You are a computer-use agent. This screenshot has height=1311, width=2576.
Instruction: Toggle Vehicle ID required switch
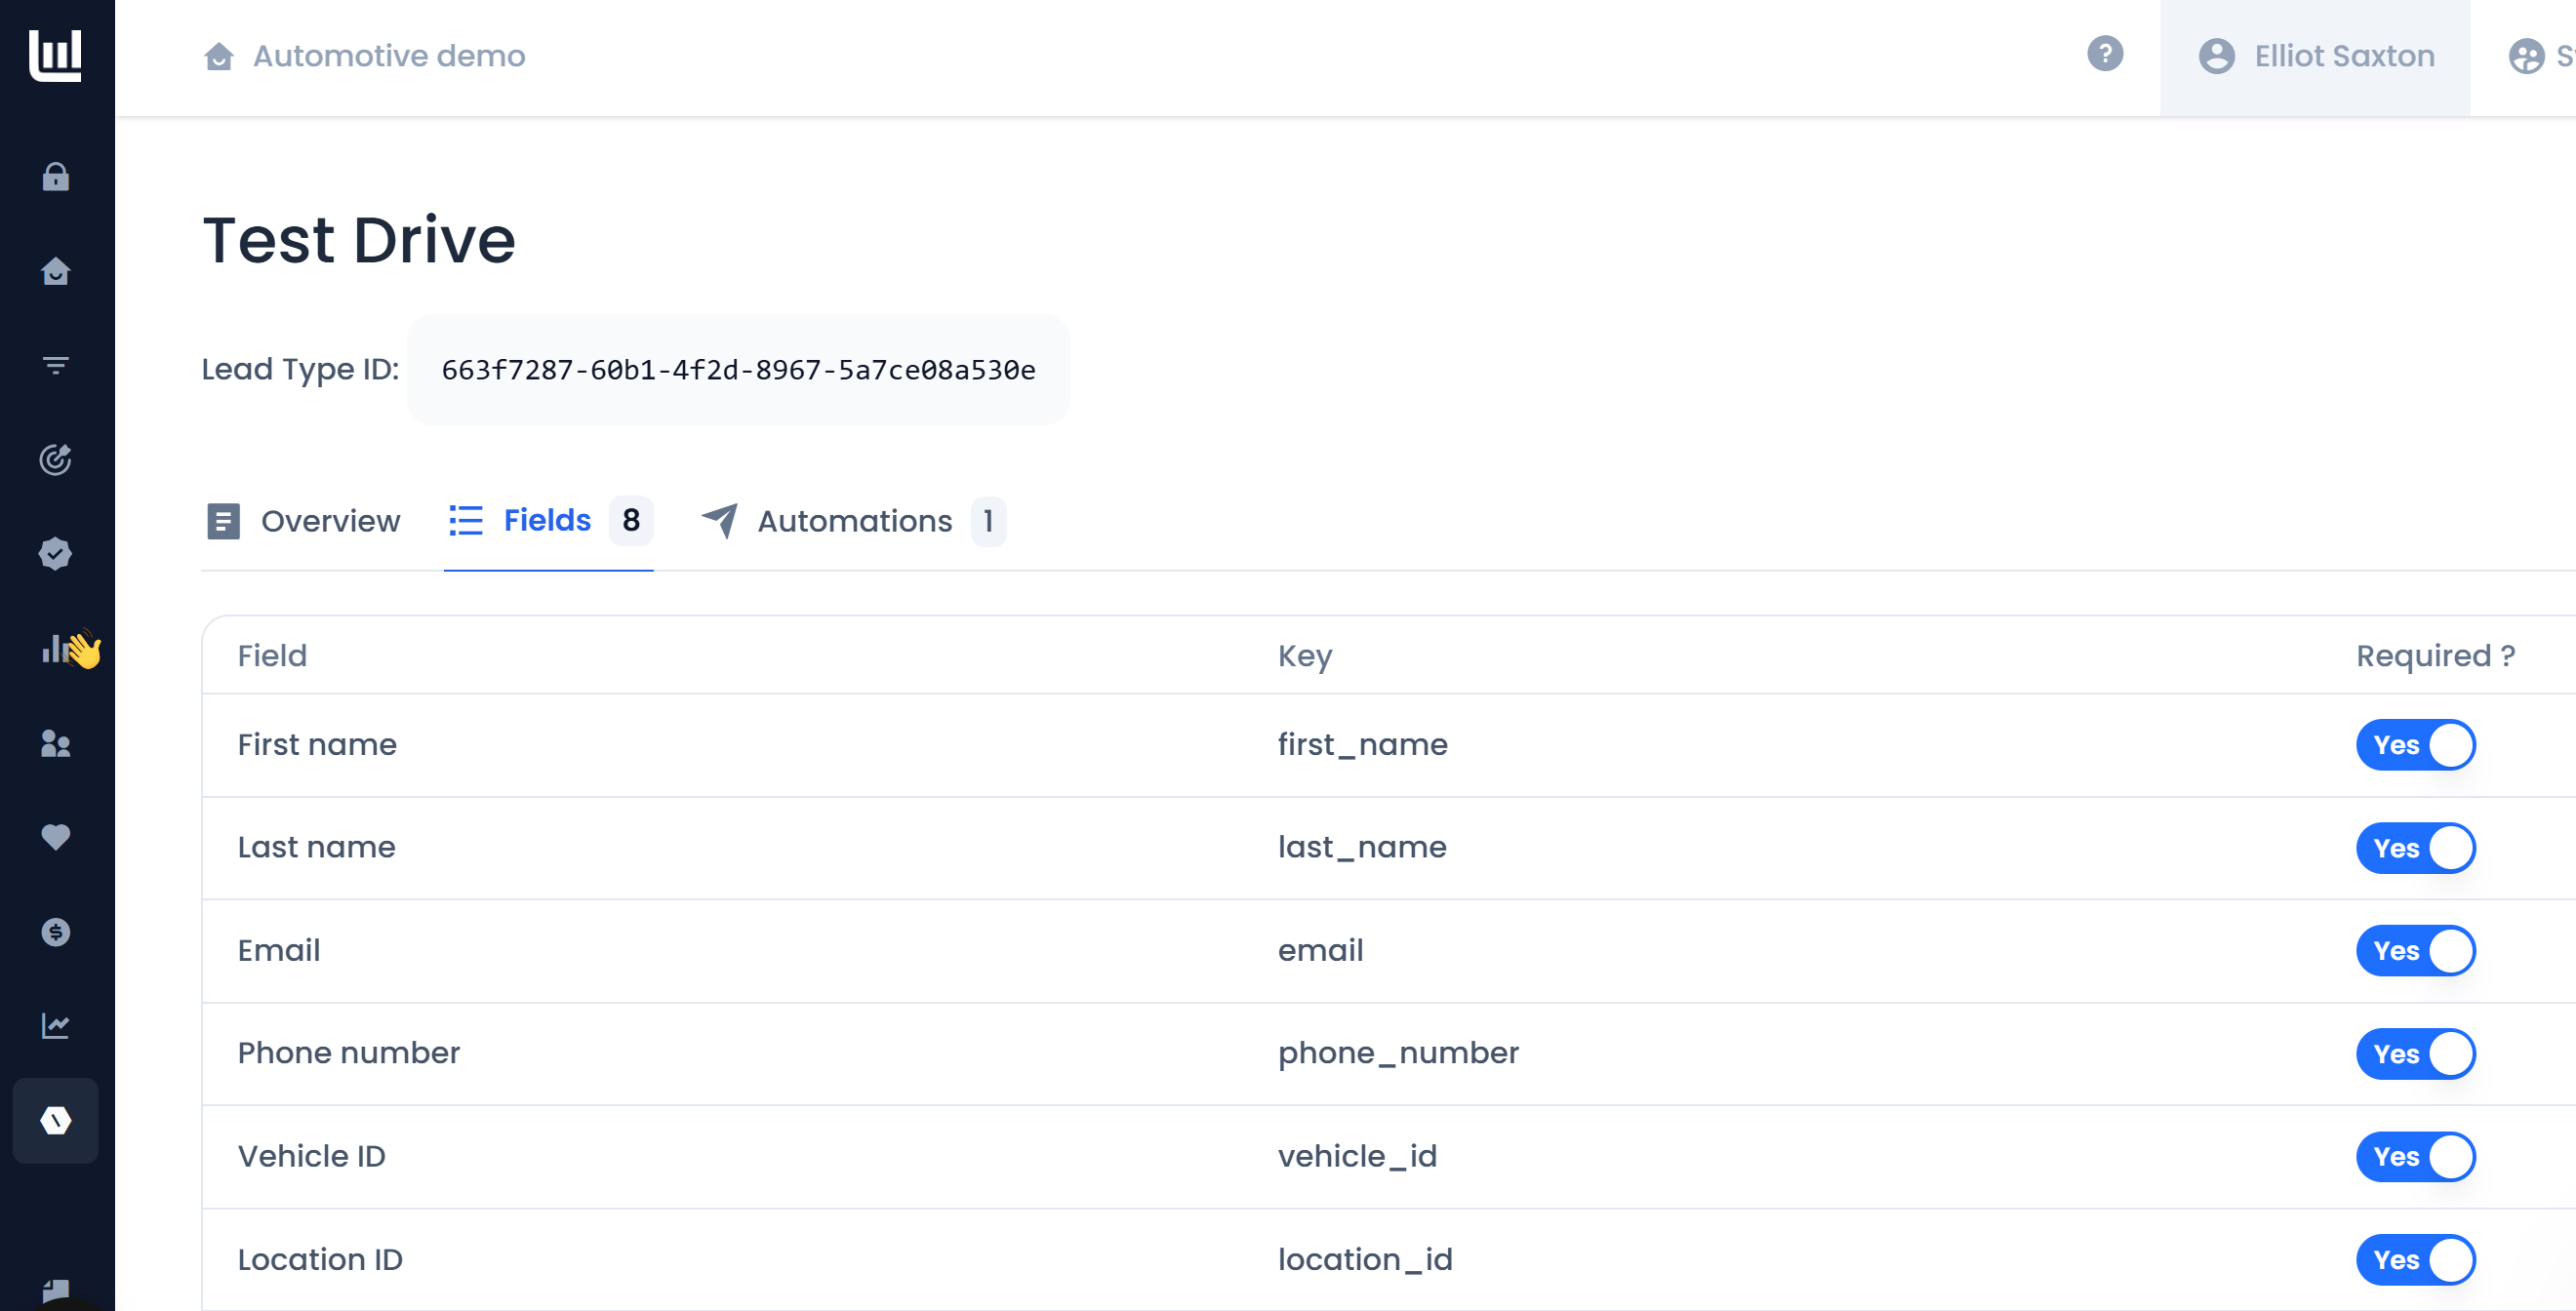point(2414,1157)
